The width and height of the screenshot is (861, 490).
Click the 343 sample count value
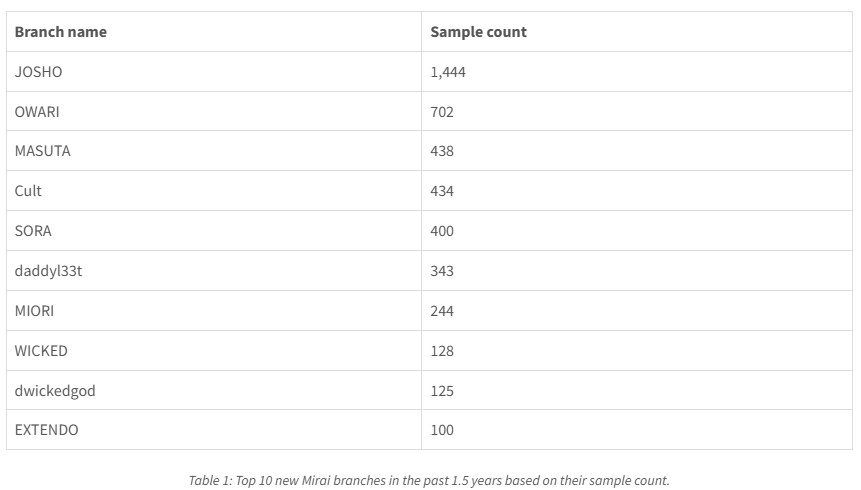pyautogui.click(x=442, y=271)
